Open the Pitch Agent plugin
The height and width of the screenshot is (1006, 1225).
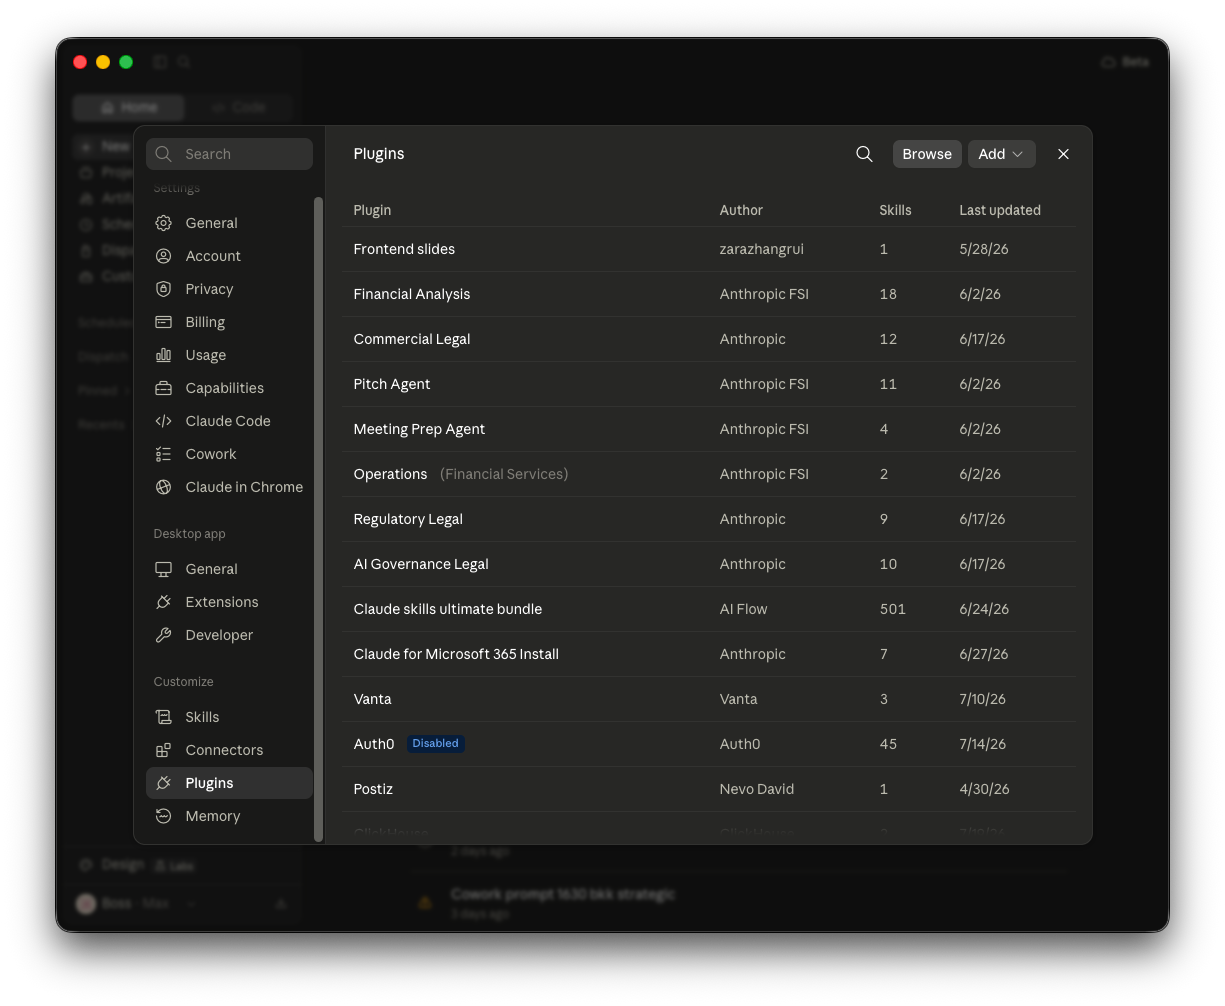tap(392, 384)
